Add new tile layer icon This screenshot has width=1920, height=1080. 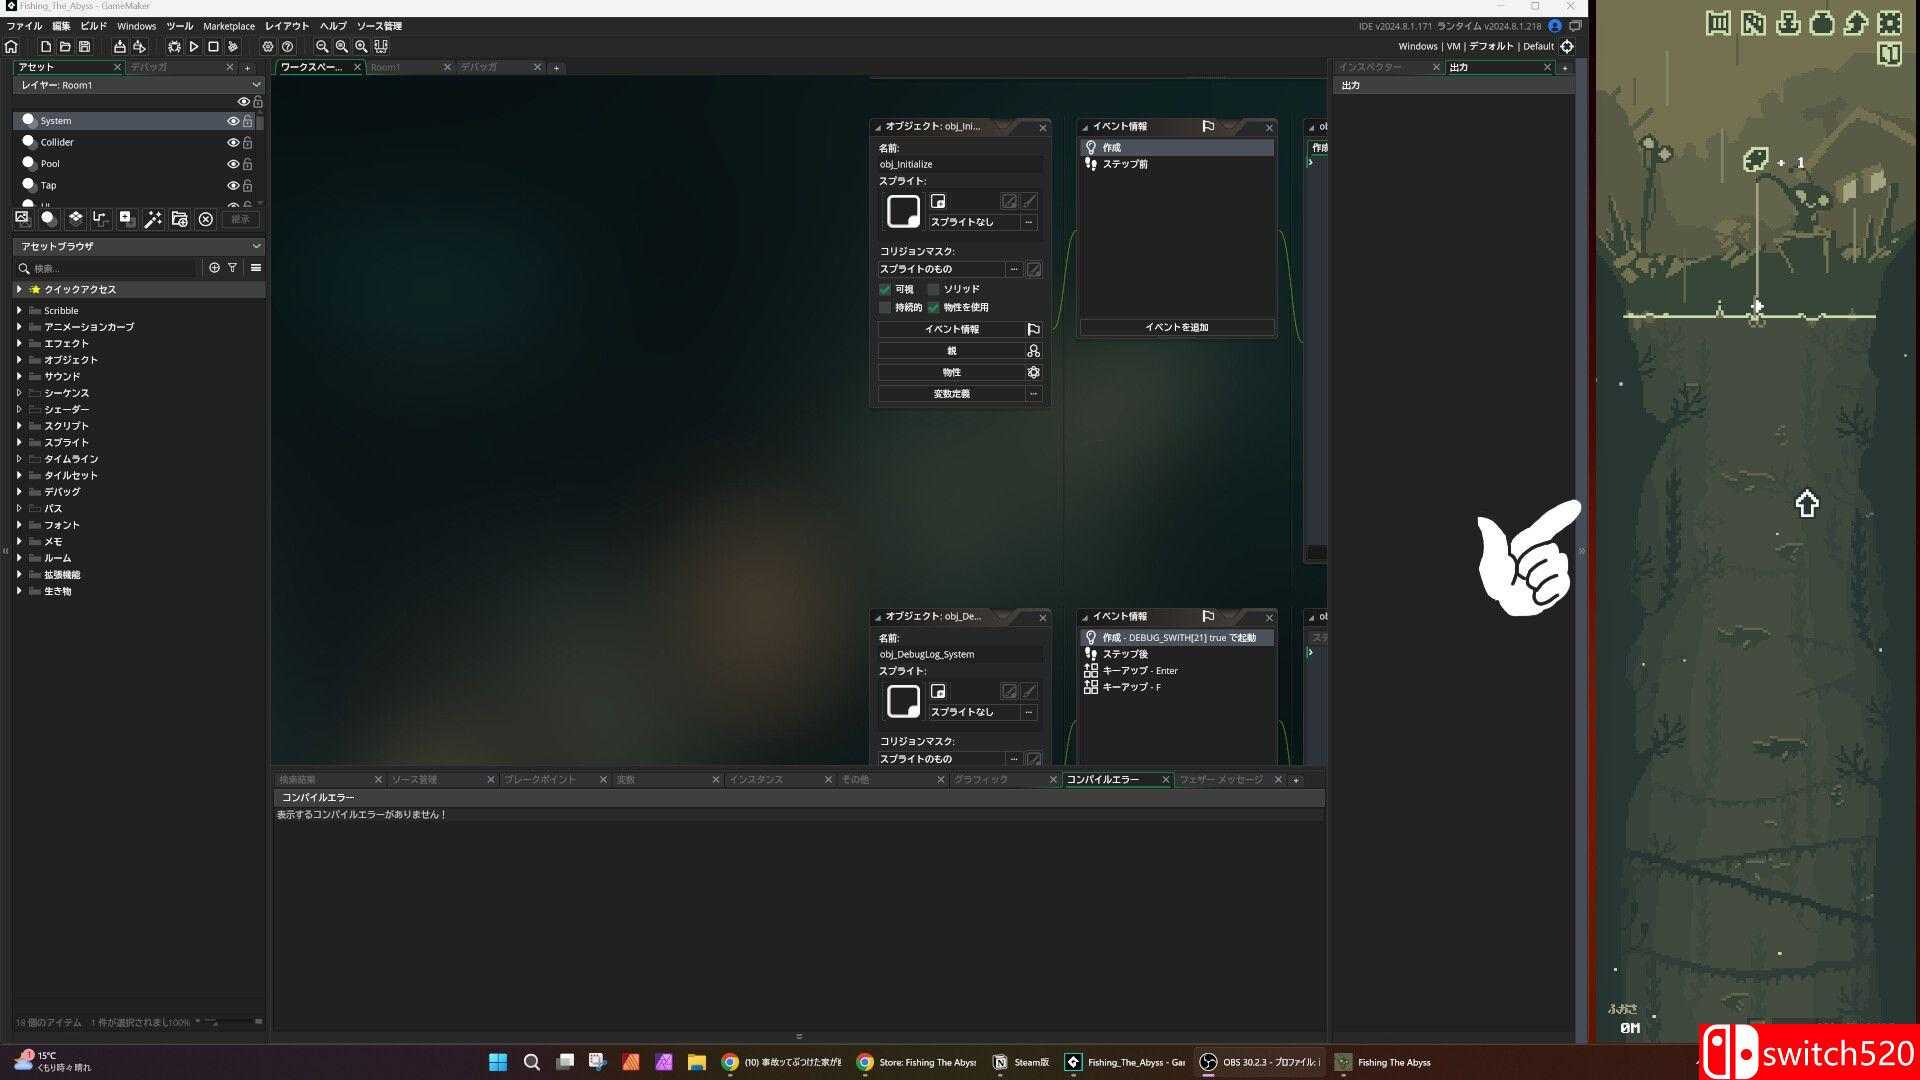tap(75, 219)
